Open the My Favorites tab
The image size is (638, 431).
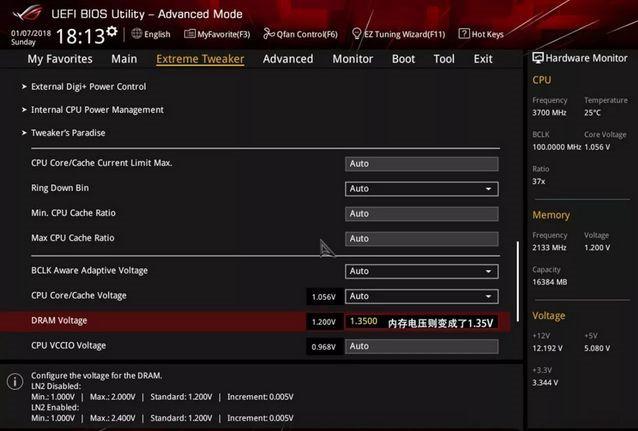pyautogui.click(x=60, y=59)
